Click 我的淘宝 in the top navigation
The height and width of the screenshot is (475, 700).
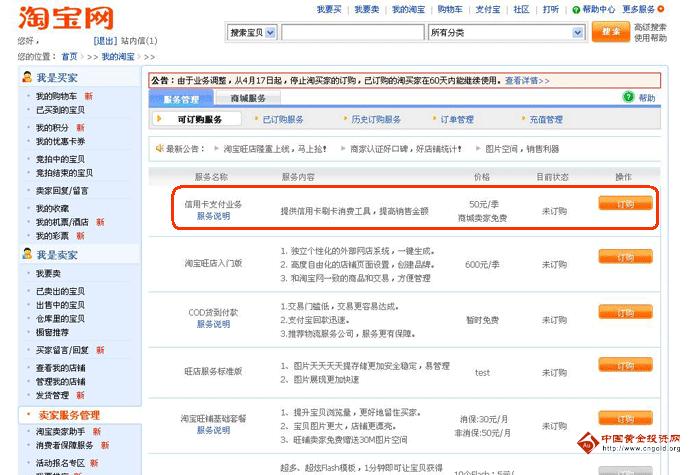pyautogui.click(x=408, y=9)
